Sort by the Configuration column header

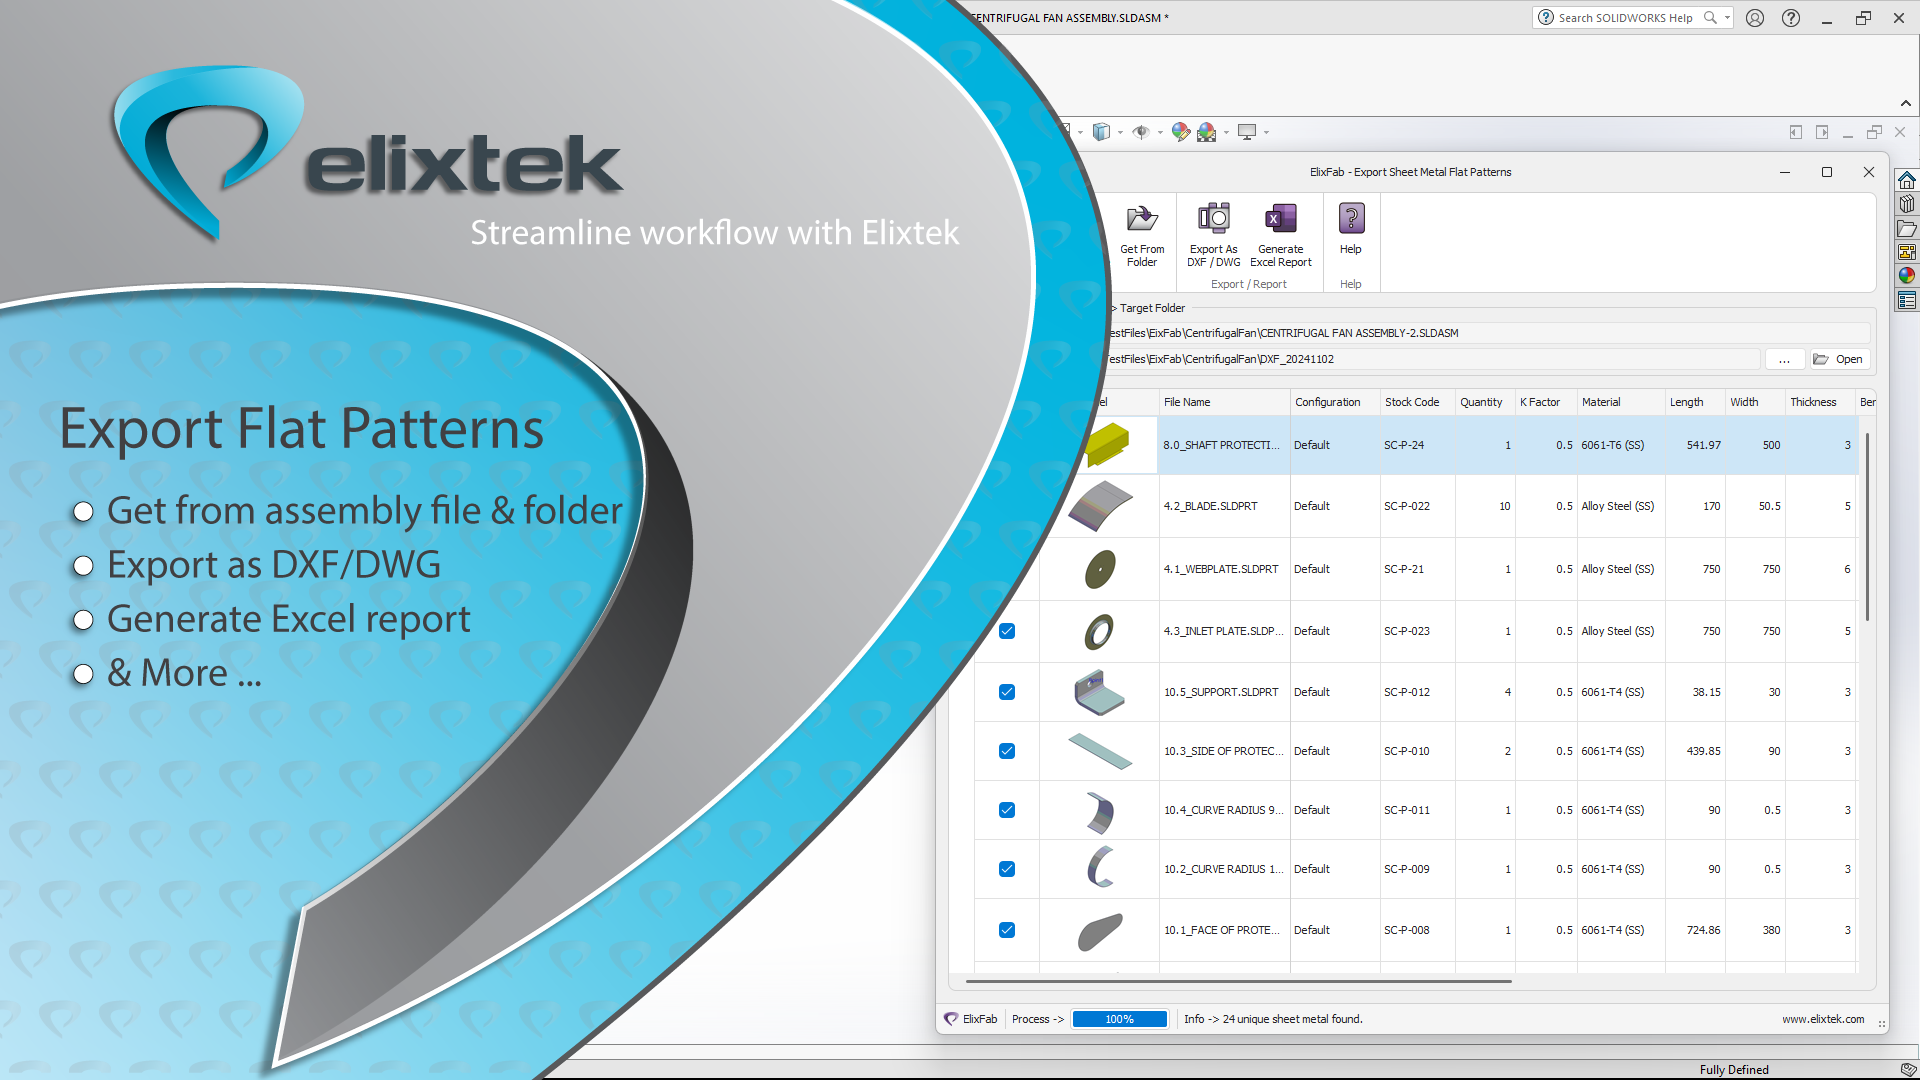(1335, 402)
